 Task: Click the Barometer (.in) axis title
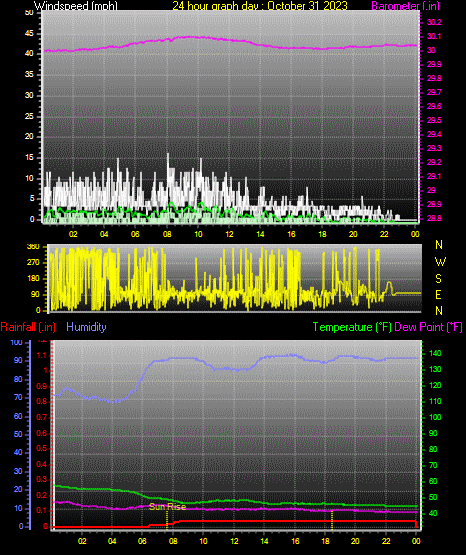click(405, 5)
